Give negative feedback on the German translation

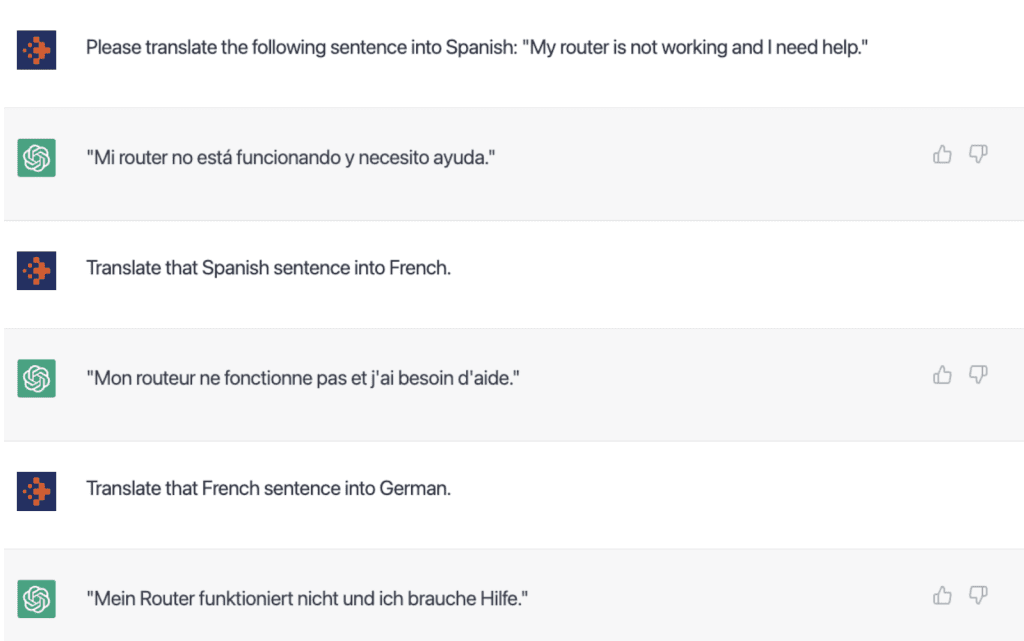(978, 595)
